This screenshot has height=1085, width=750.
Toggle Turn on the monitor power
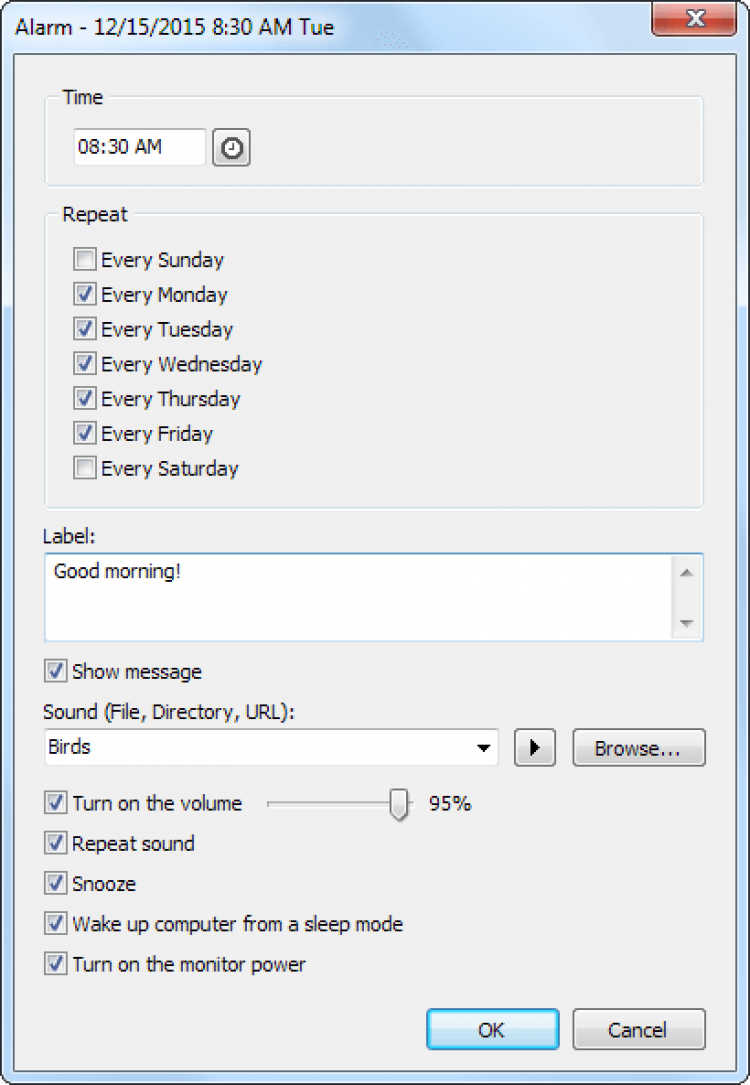click(56, 965)
